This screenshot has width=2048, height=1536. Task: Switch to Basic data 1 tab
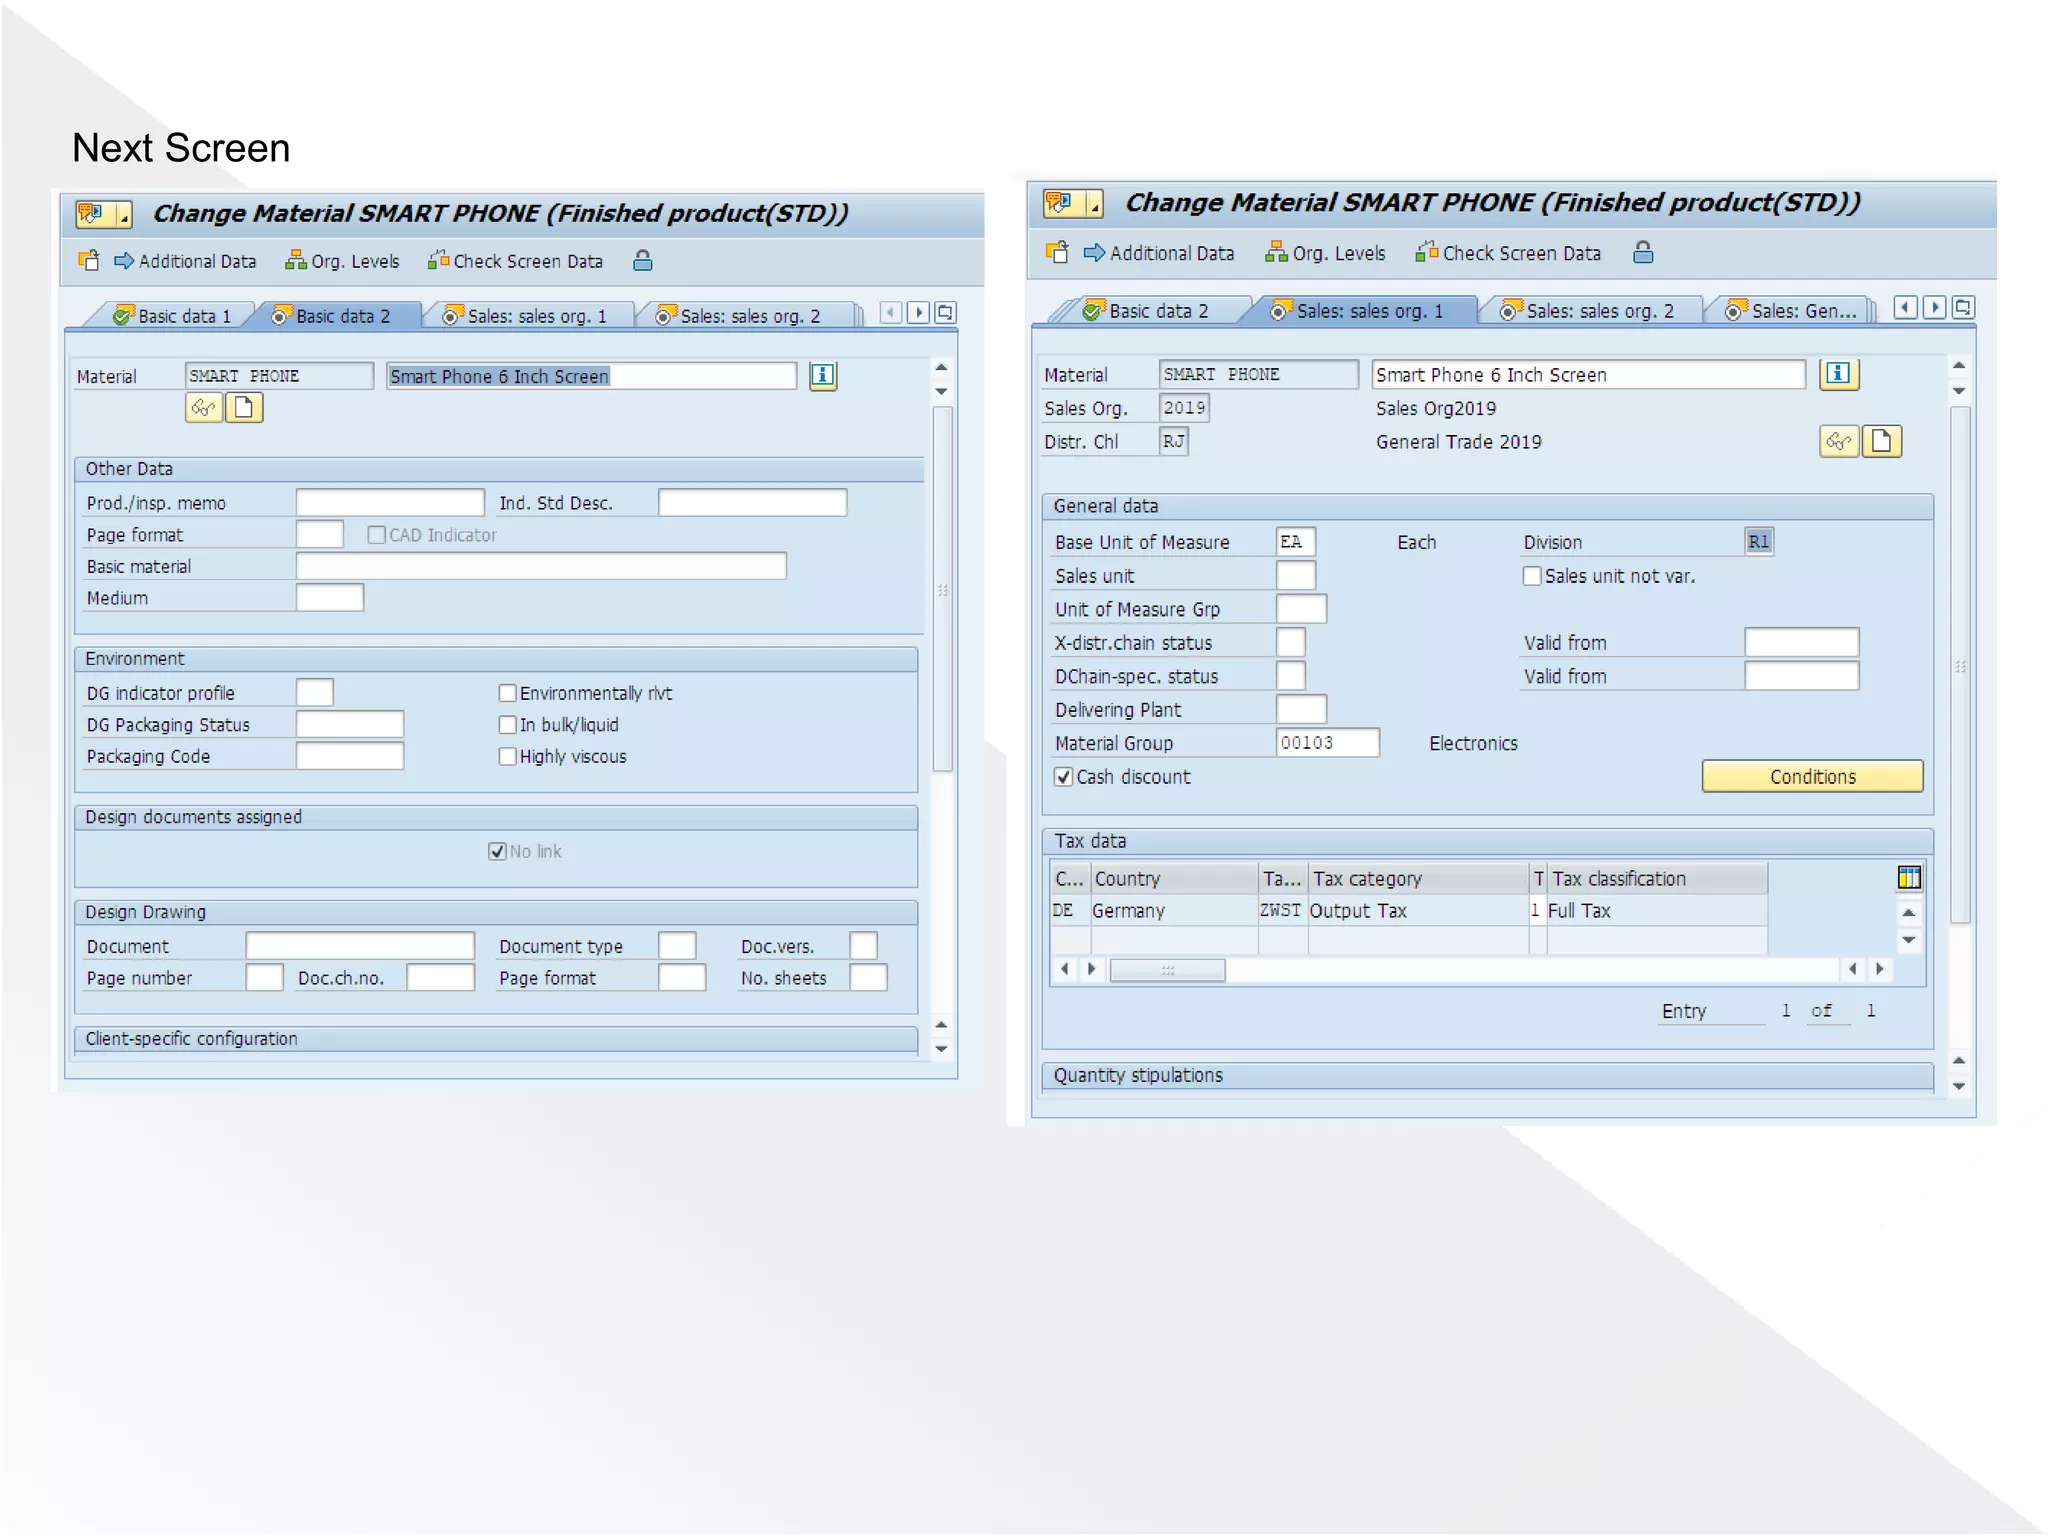pyautogui.click(x=173, y=316)
